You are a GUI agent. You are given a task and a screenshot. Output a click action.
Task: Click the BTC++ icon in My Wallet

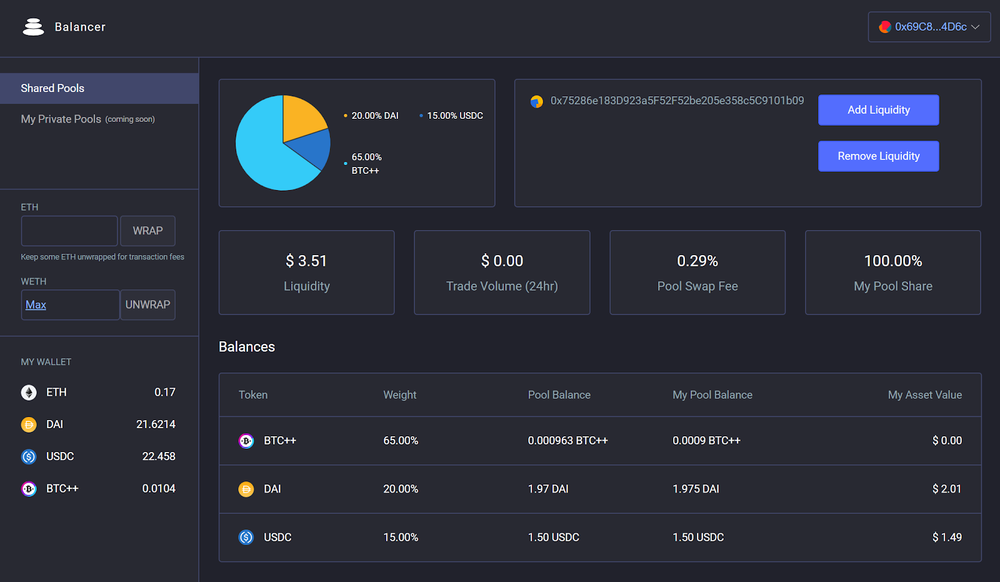point(29,489)
